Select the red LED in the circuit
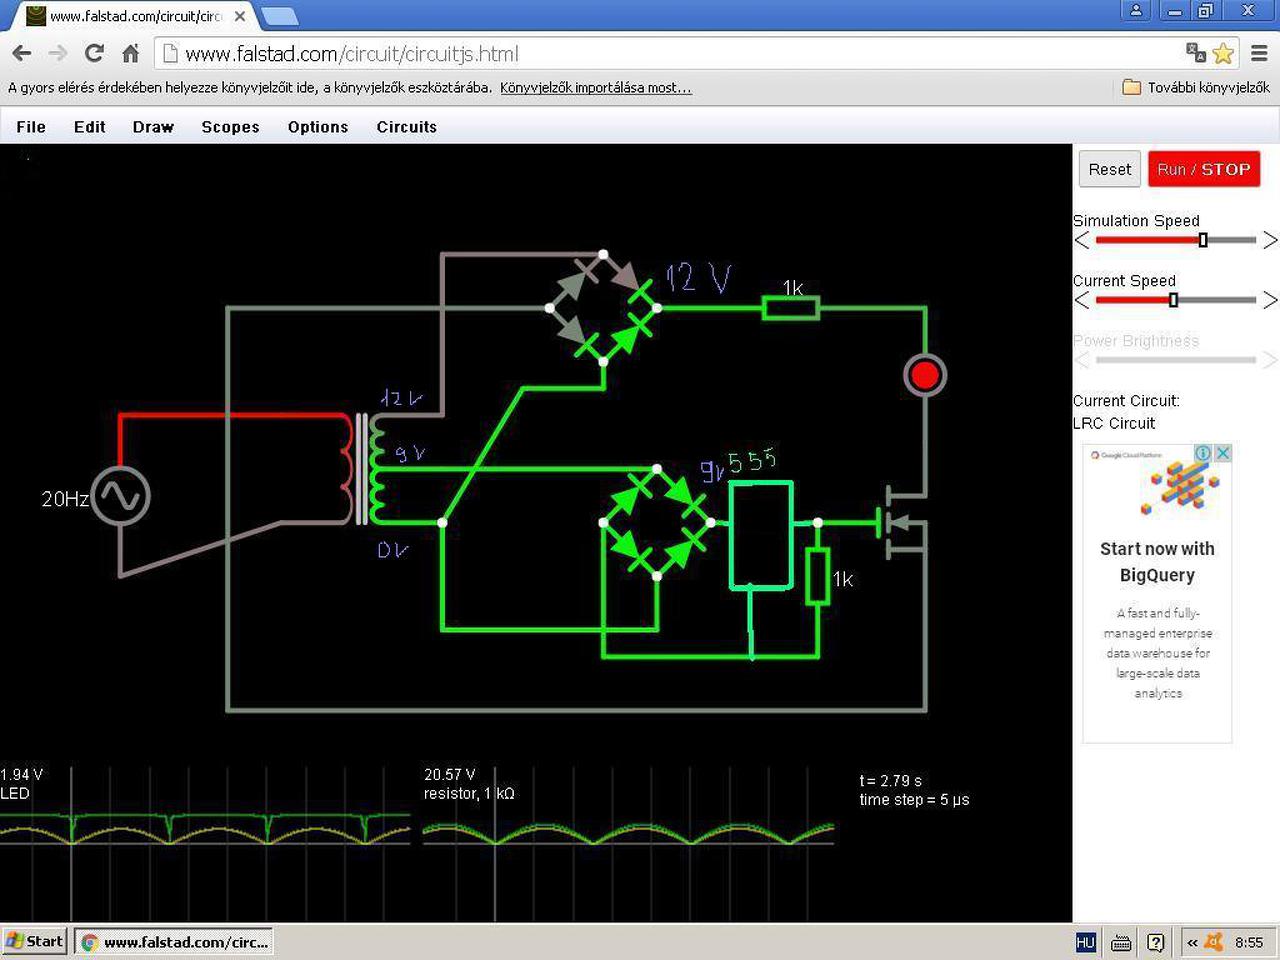The height and width of the screenshot is (960, 1280). coord(925,375)
